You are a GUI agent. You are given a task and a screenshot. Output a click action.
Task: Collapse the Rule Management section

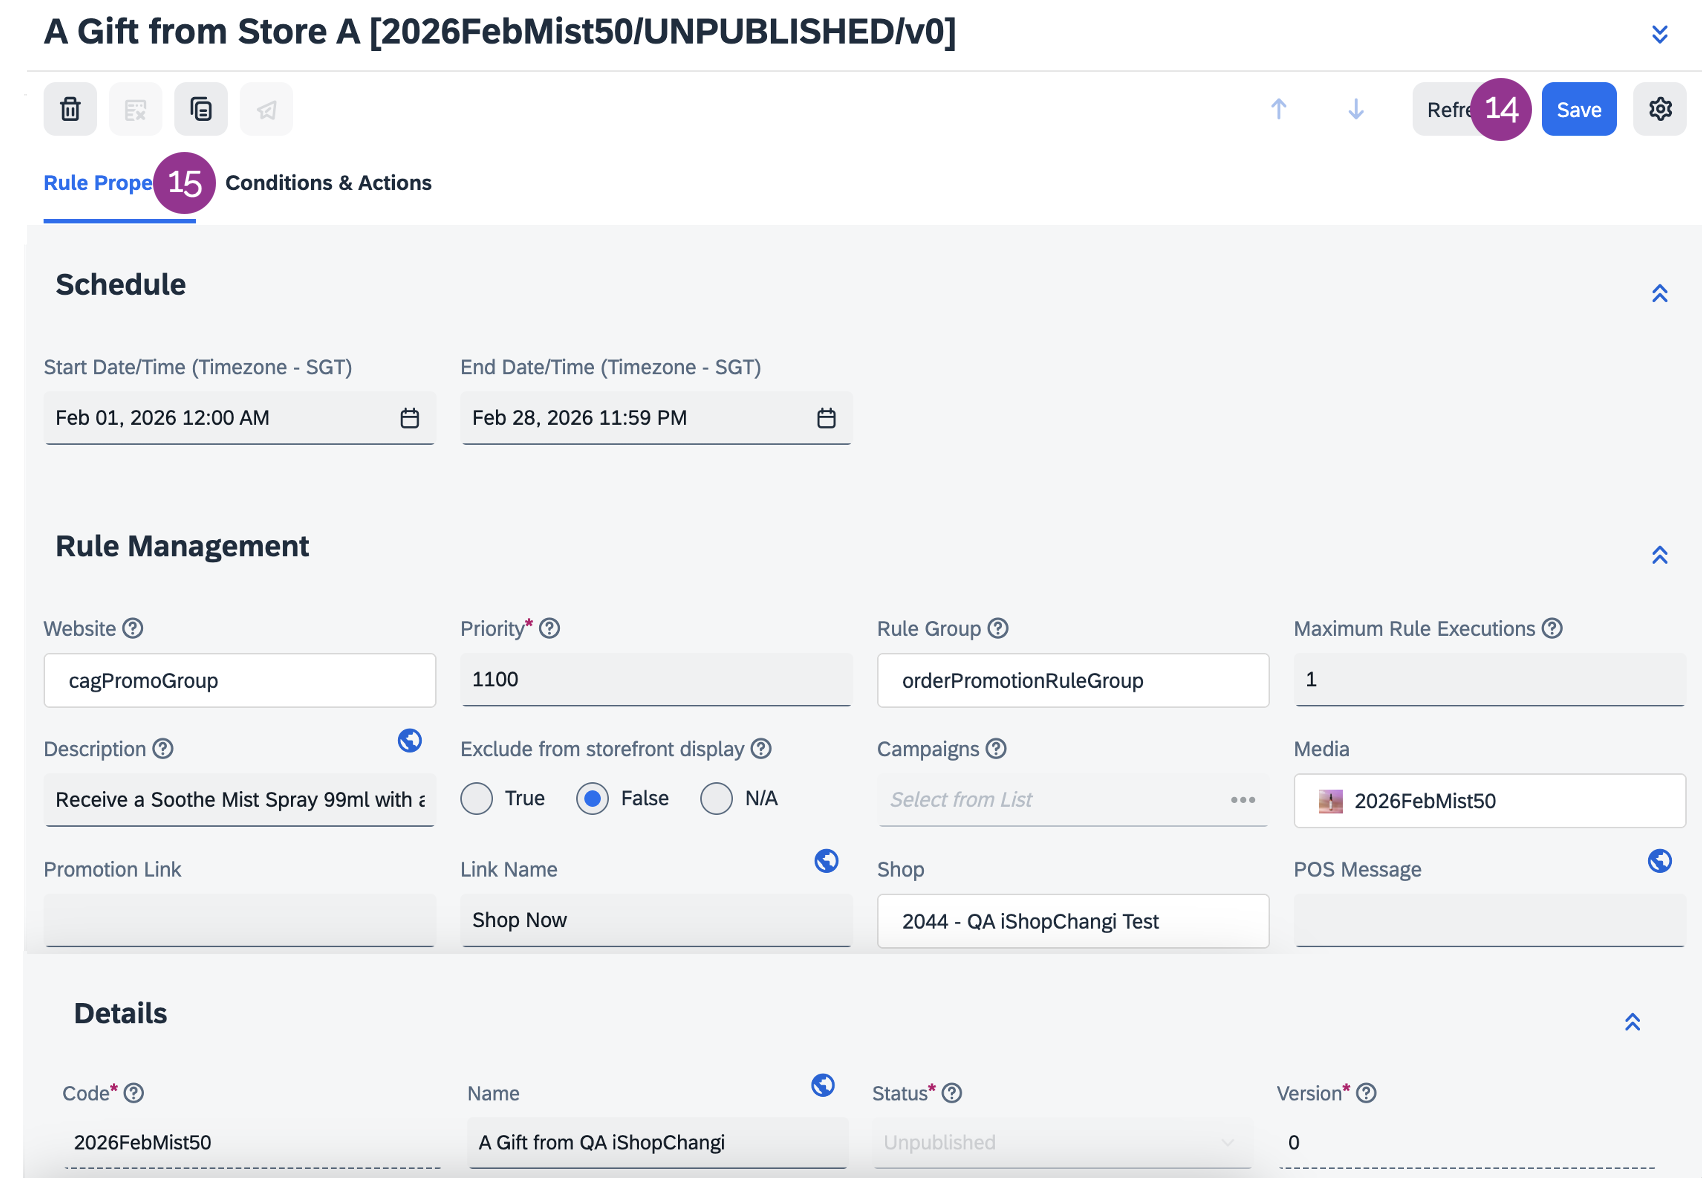(1660, 555)
